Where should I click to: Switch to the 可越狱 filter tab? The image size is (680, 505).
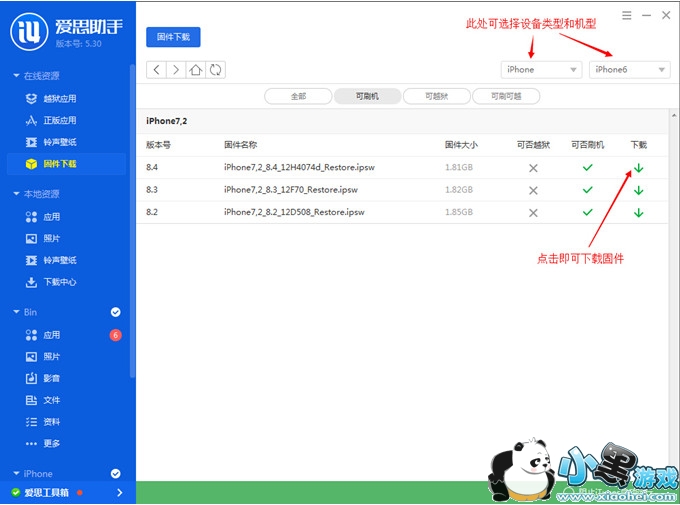coord(436,96)
